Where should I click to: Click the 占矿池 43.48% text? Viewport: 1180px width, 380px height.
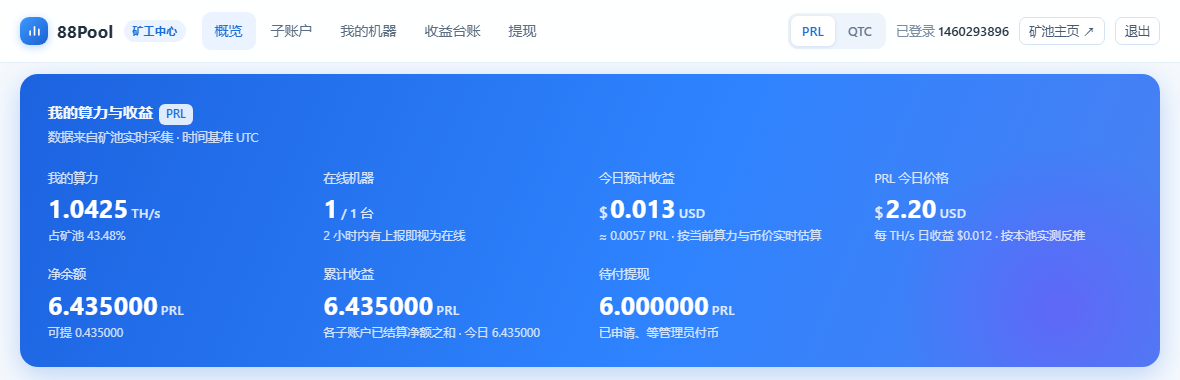coord(87,236)
